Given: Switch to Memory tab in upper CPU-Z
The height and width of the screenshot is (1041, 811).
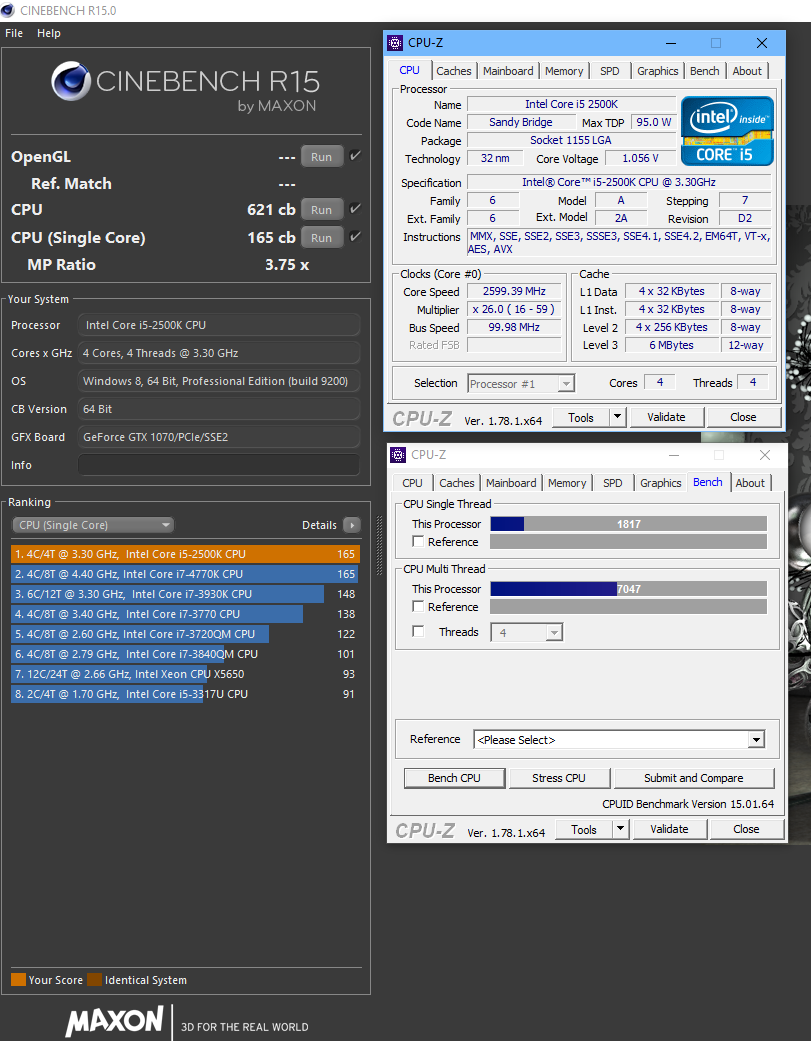Looking at the screenshot, I should point(564,71).
